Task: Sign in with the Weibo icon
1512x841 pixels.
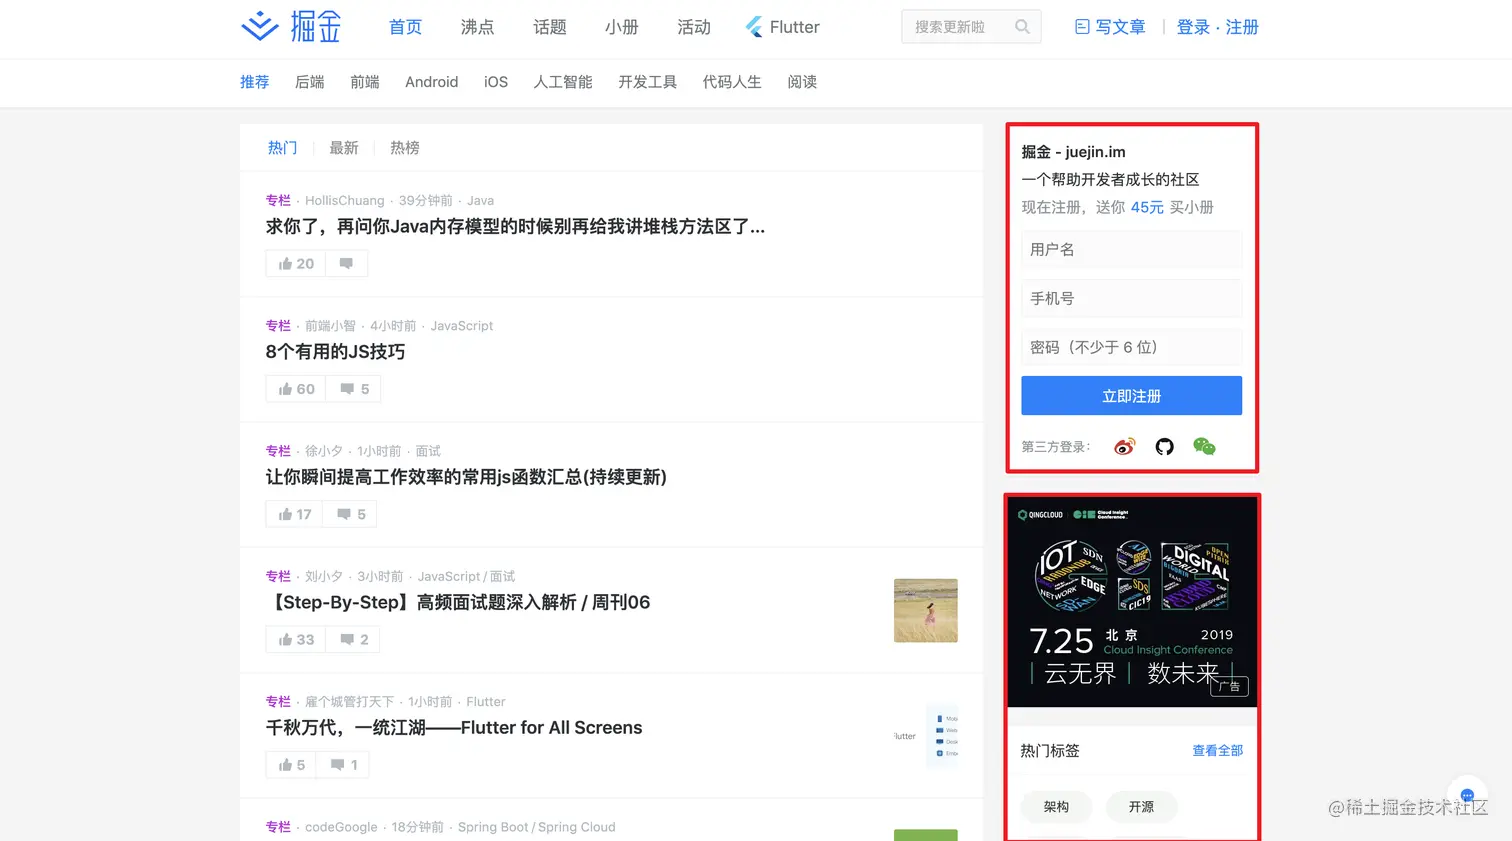Action: (1125, 446)
